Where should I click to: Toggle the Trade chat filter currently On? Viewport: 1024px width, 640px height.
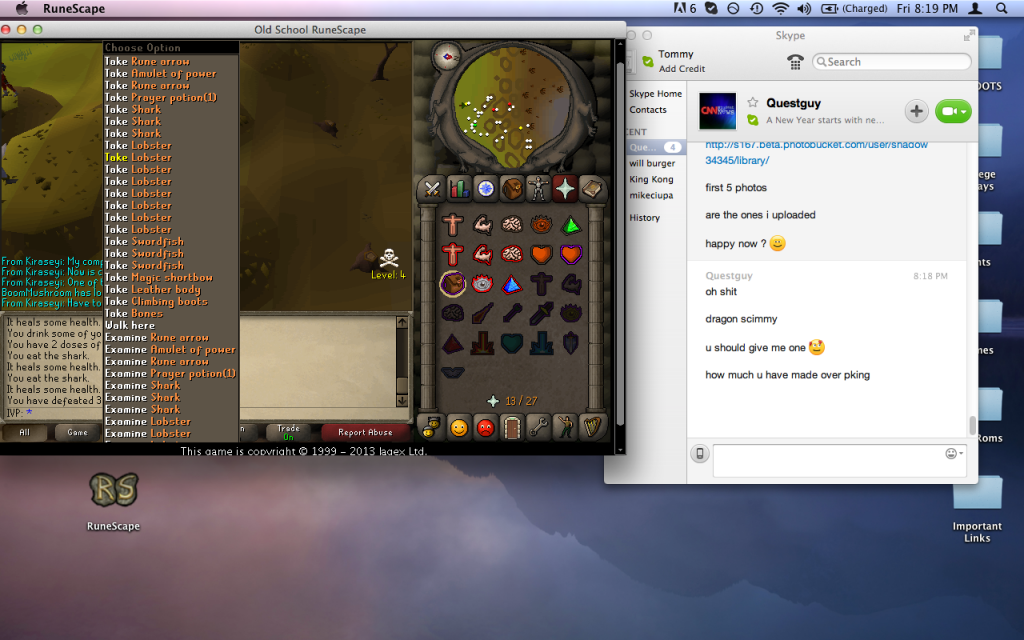click(x=288, y=432)
